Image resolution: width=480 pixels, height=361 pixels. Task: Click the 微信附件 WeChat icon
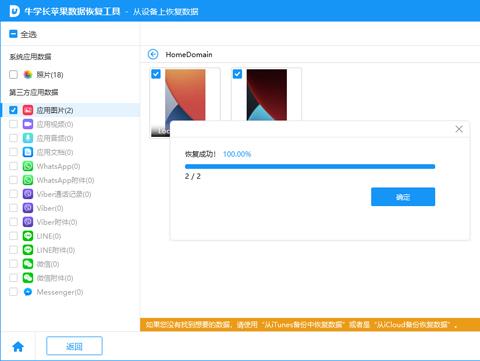(x=28, y=278)
